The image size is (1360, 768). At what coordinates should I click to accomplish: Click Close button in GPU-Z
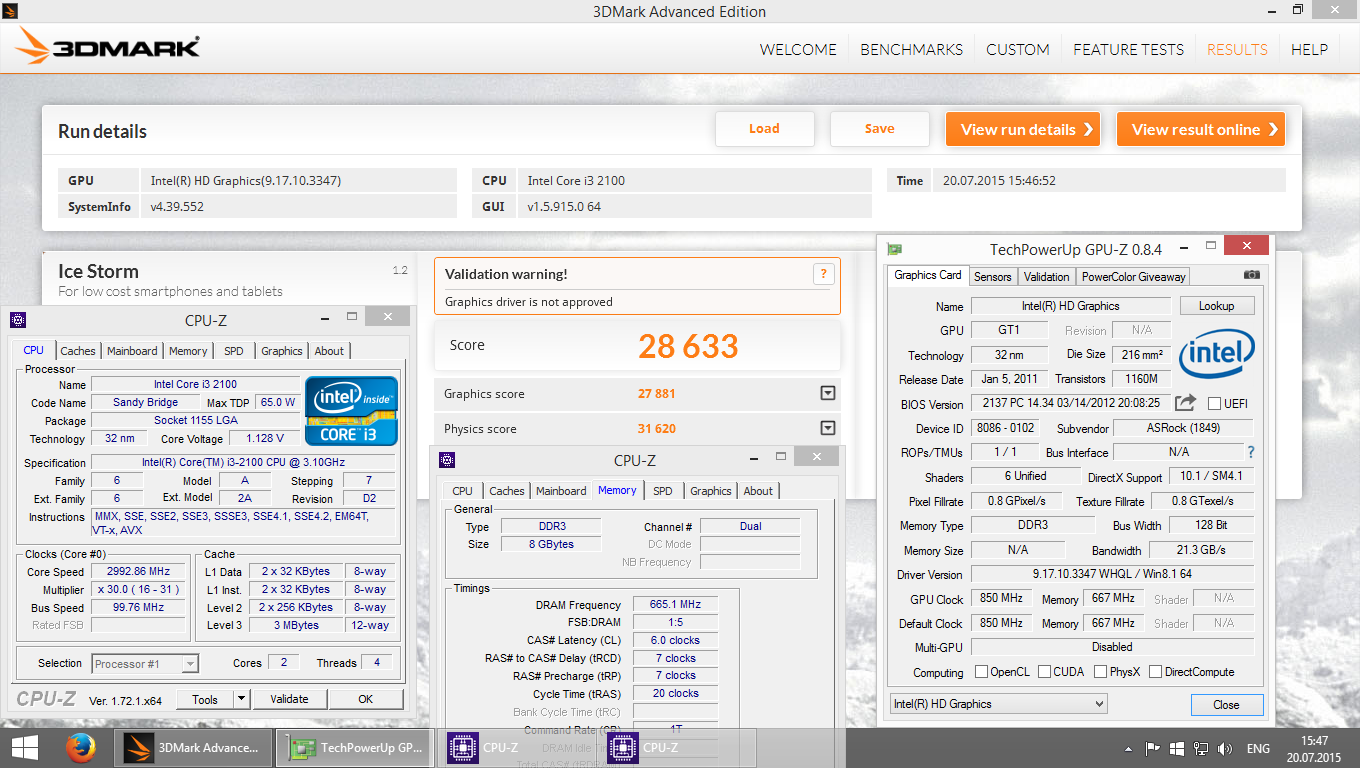coord(1227,705)
